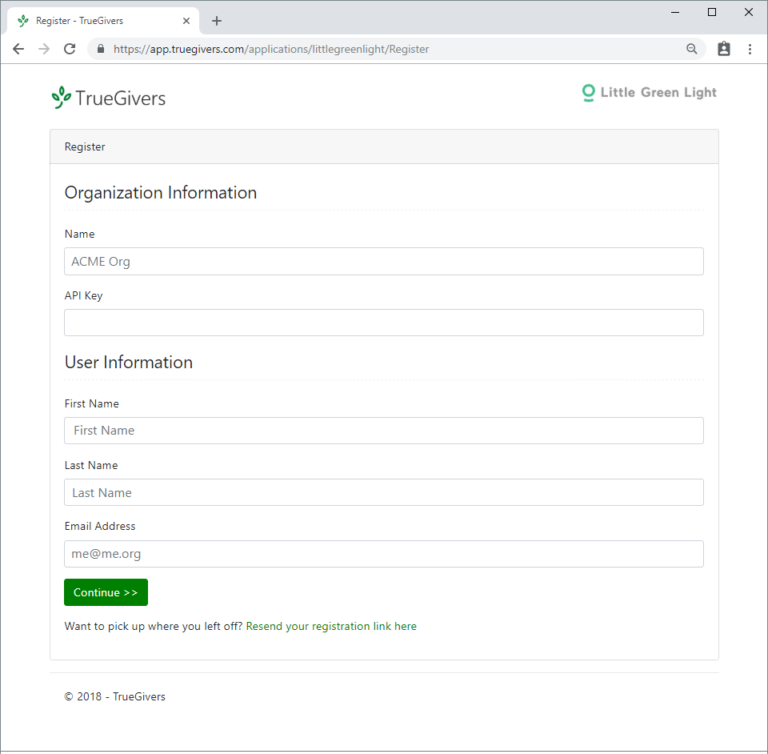The width and height of the screenshot is (768, 754).
Task: Click the zoom magnifier icon in address bar
Action: 692,49
